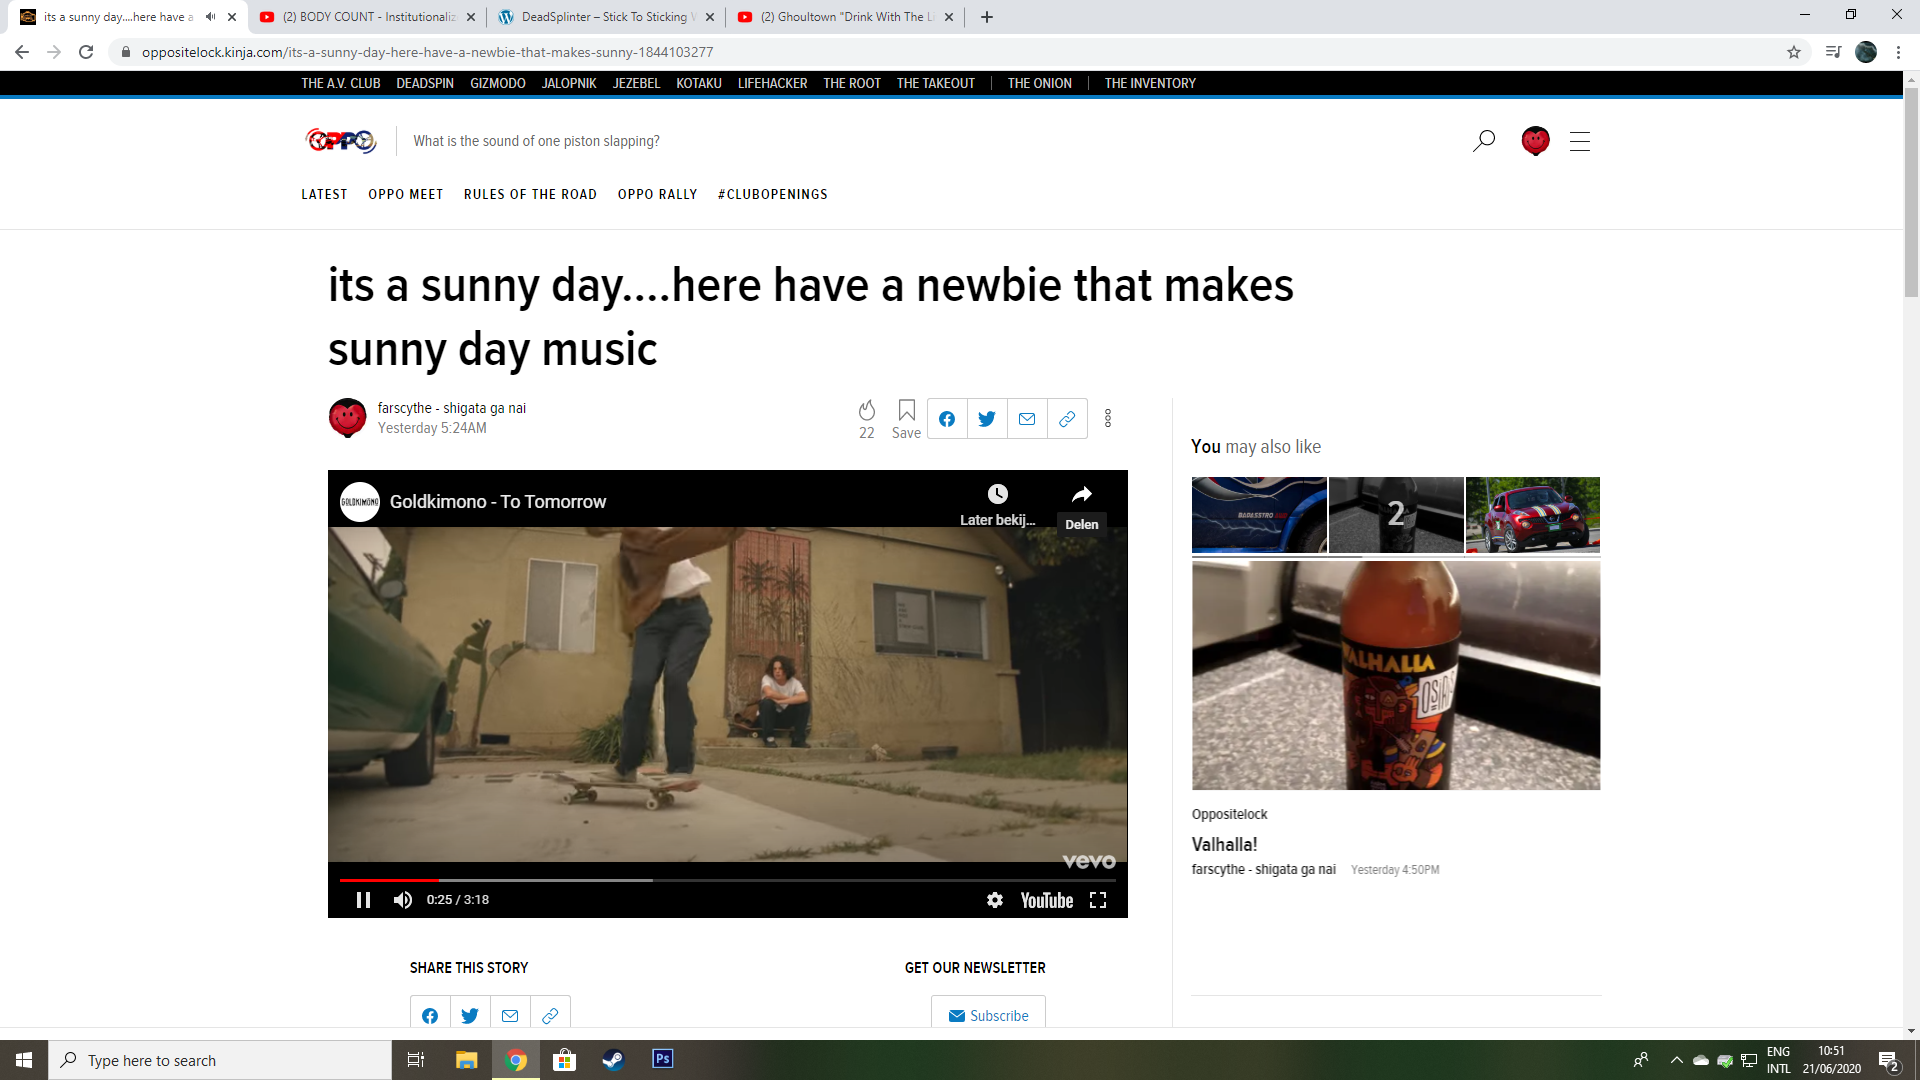This screenshot has height=1080, width=1920.
Task: Go to THE ONION site
Action: pyautogui.click(x=1040, y=83)
